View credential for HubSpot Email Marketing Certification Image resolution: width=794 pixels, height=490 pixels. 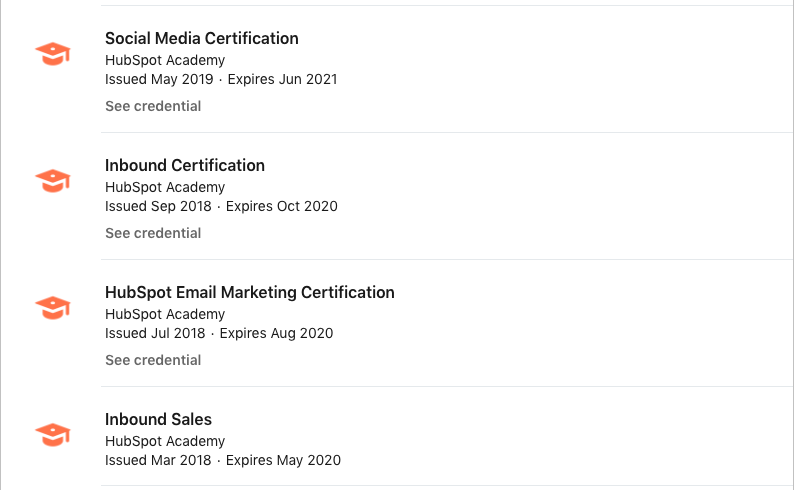pyautogui.click(x=153, y=360)
